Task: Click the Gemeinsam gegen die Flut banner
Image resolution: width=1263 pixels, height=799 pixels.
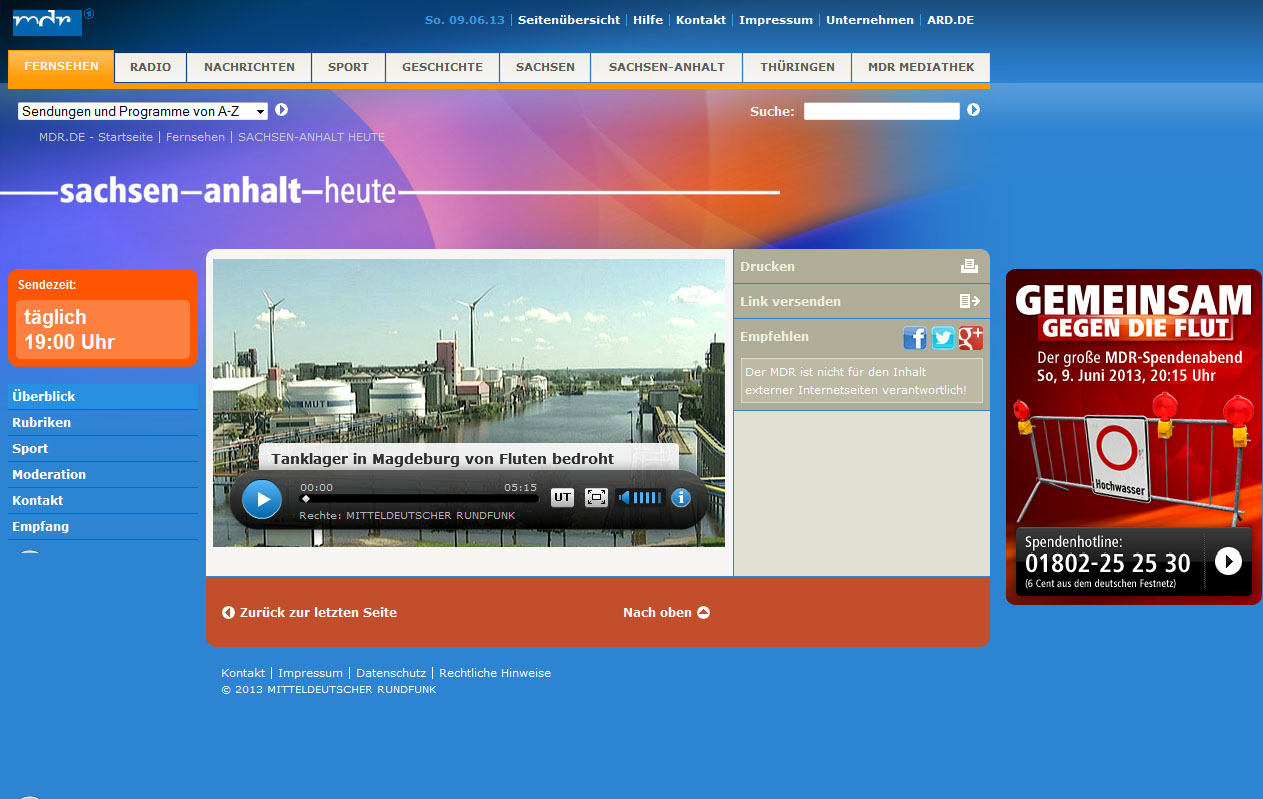Action: pyautogui.click(x=1134, y=436)
